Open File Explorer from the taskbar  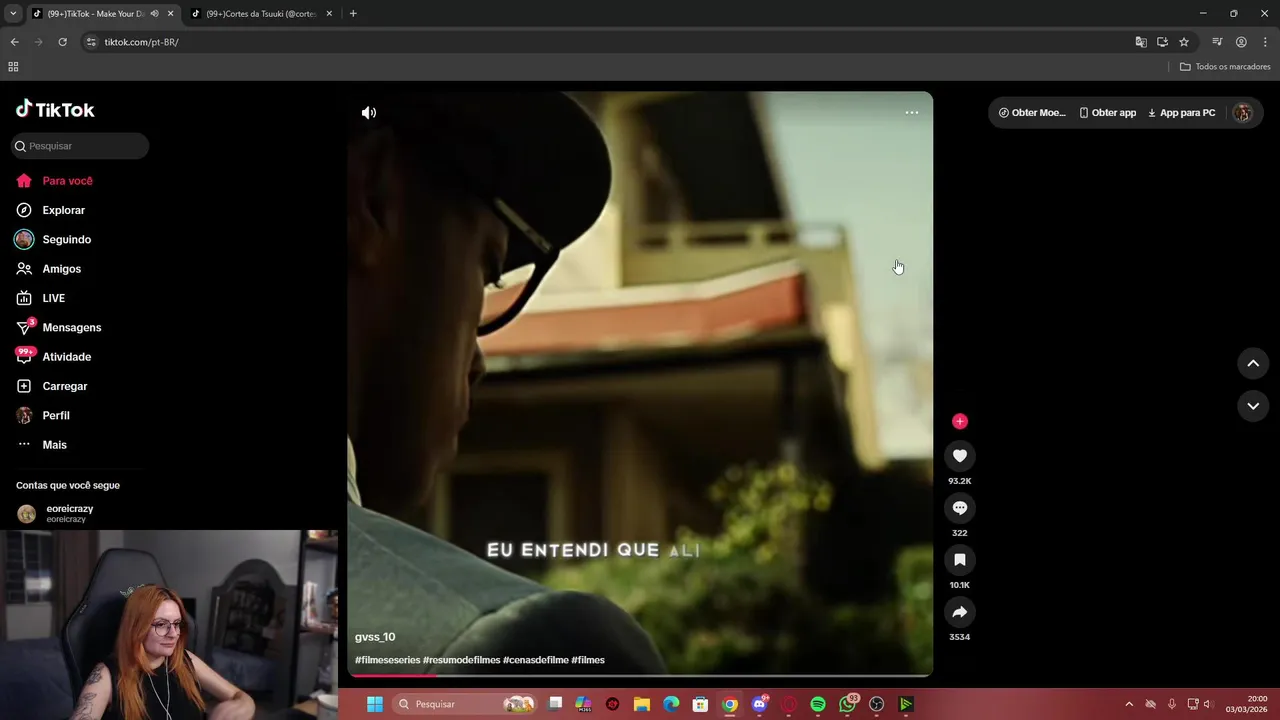[x=642, y=704]
